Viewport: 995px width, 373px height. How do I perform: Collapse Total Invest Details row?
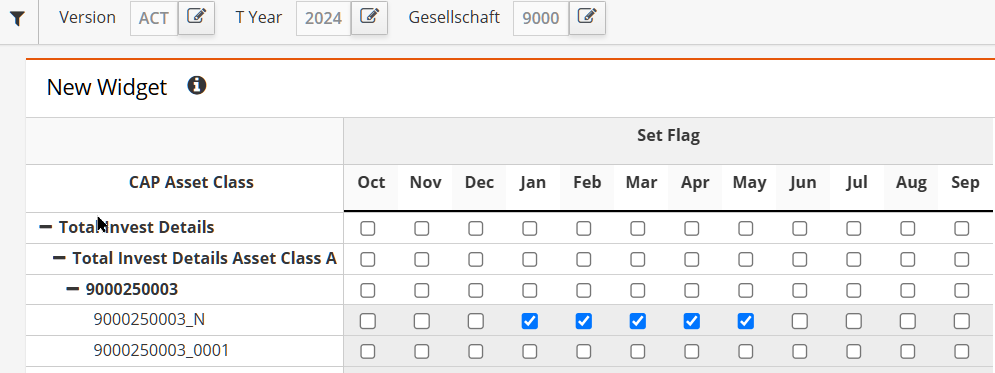pos(46,227)
